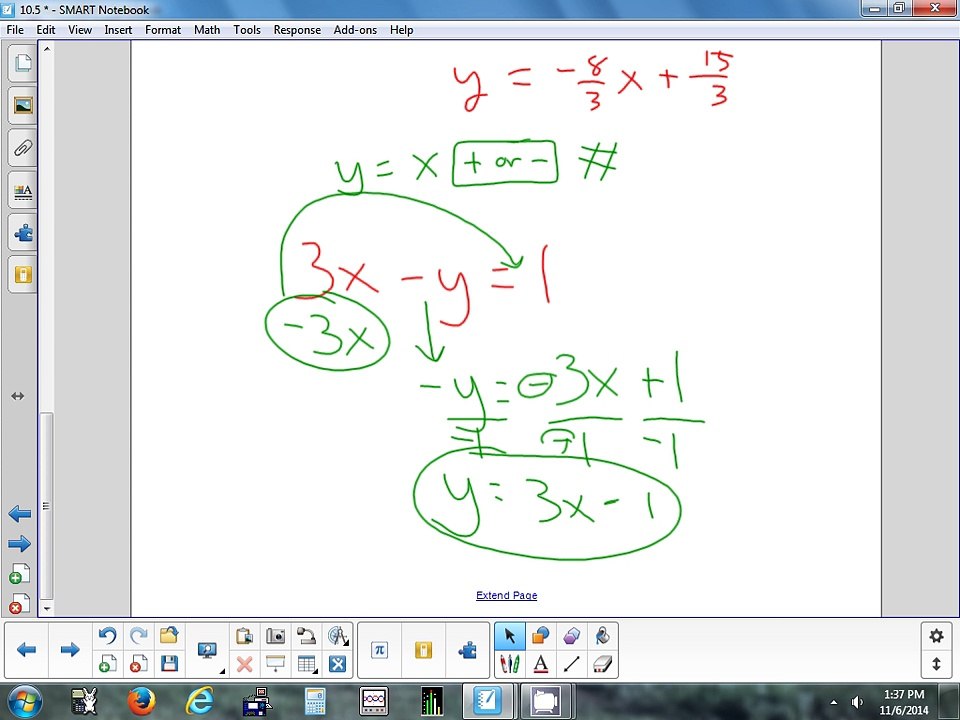Save the notebook file
Viewport: 960px width, 720px height.
coord(169,664)
